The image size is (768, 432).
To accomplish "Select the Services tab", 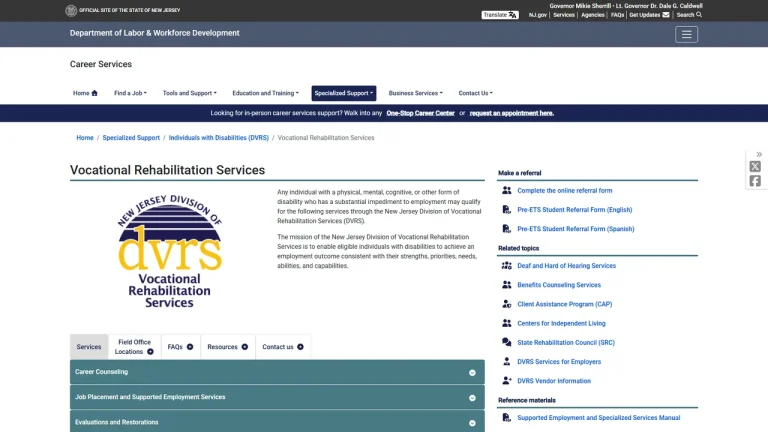I will click(x=89, y=347).
